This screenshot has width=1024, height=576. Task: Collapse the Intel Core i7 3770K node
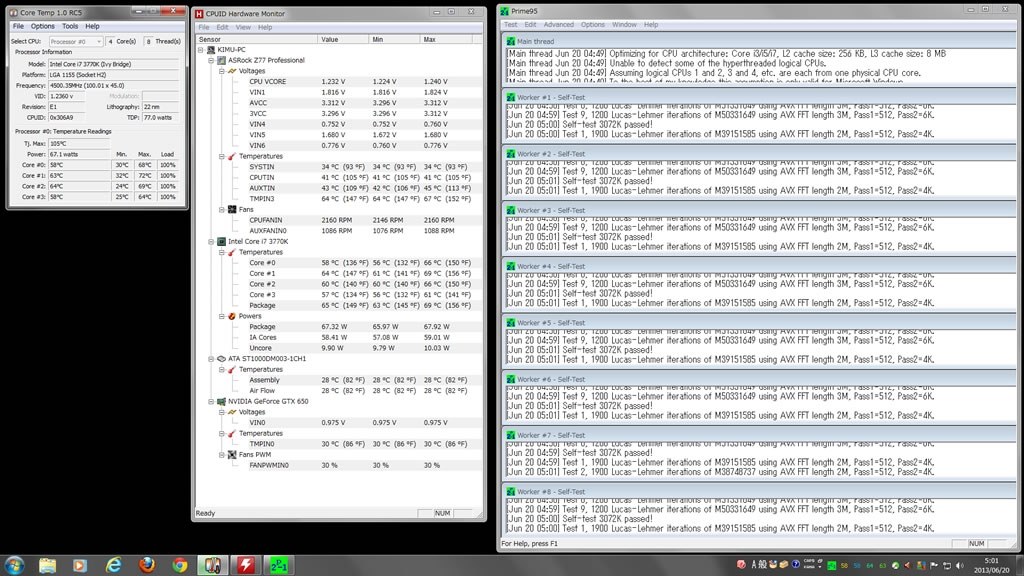[211, 242]
